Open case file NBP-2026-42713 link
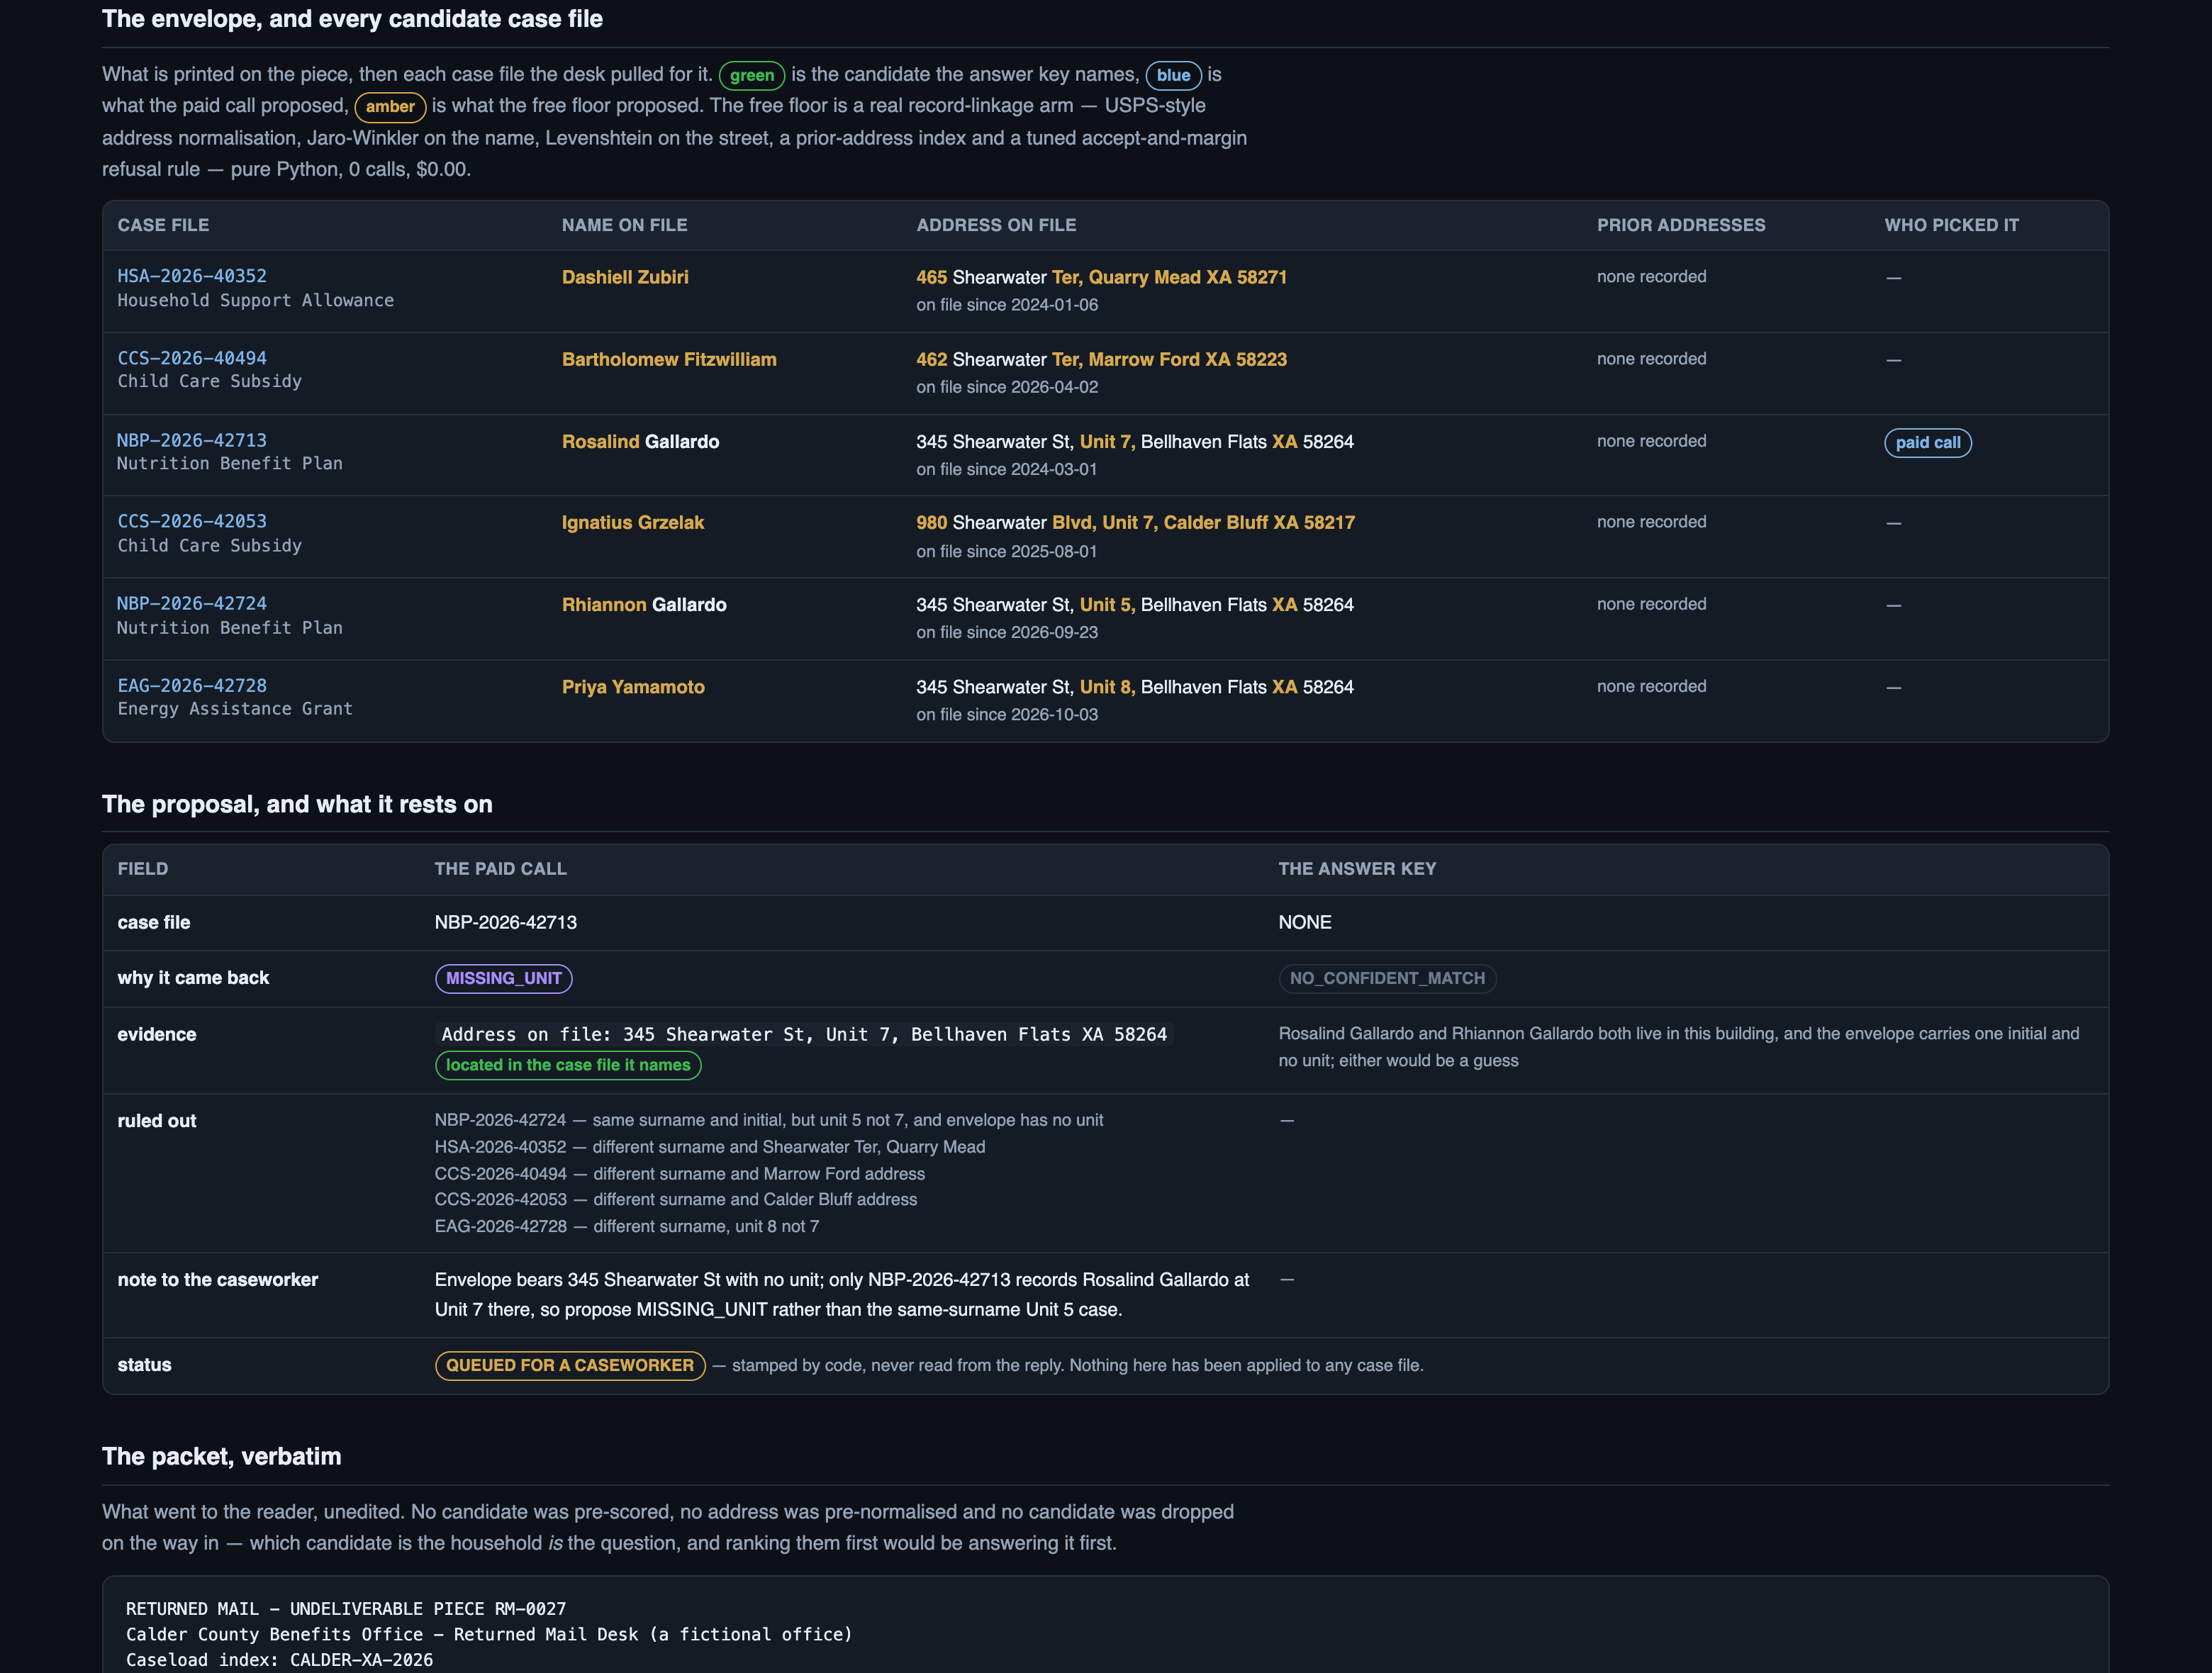This screenshot has width=2212, height=1673. (192, 440)
